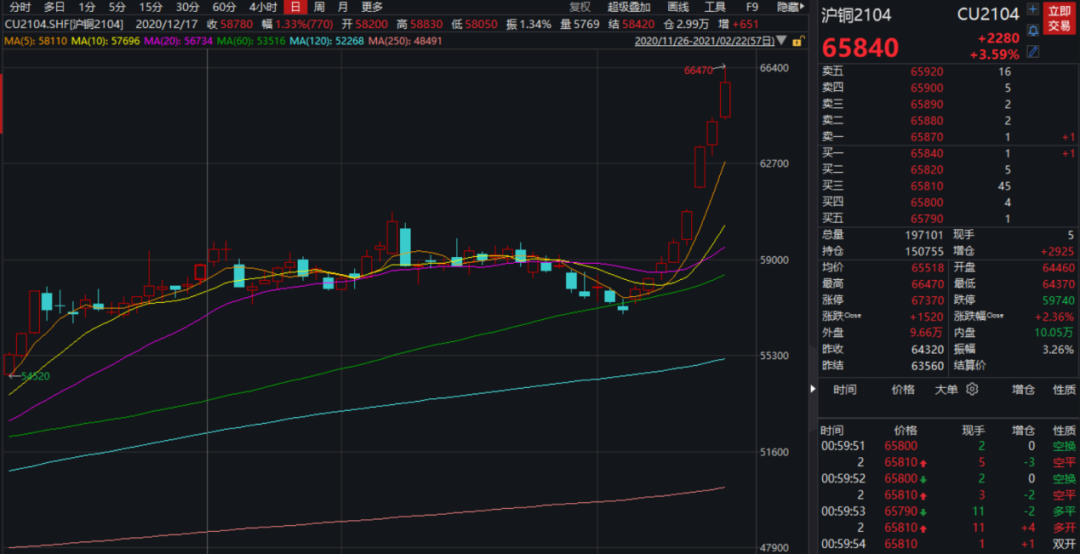
Task: Click the 66470 high price marker on the chart
Action: pos(698,70)
